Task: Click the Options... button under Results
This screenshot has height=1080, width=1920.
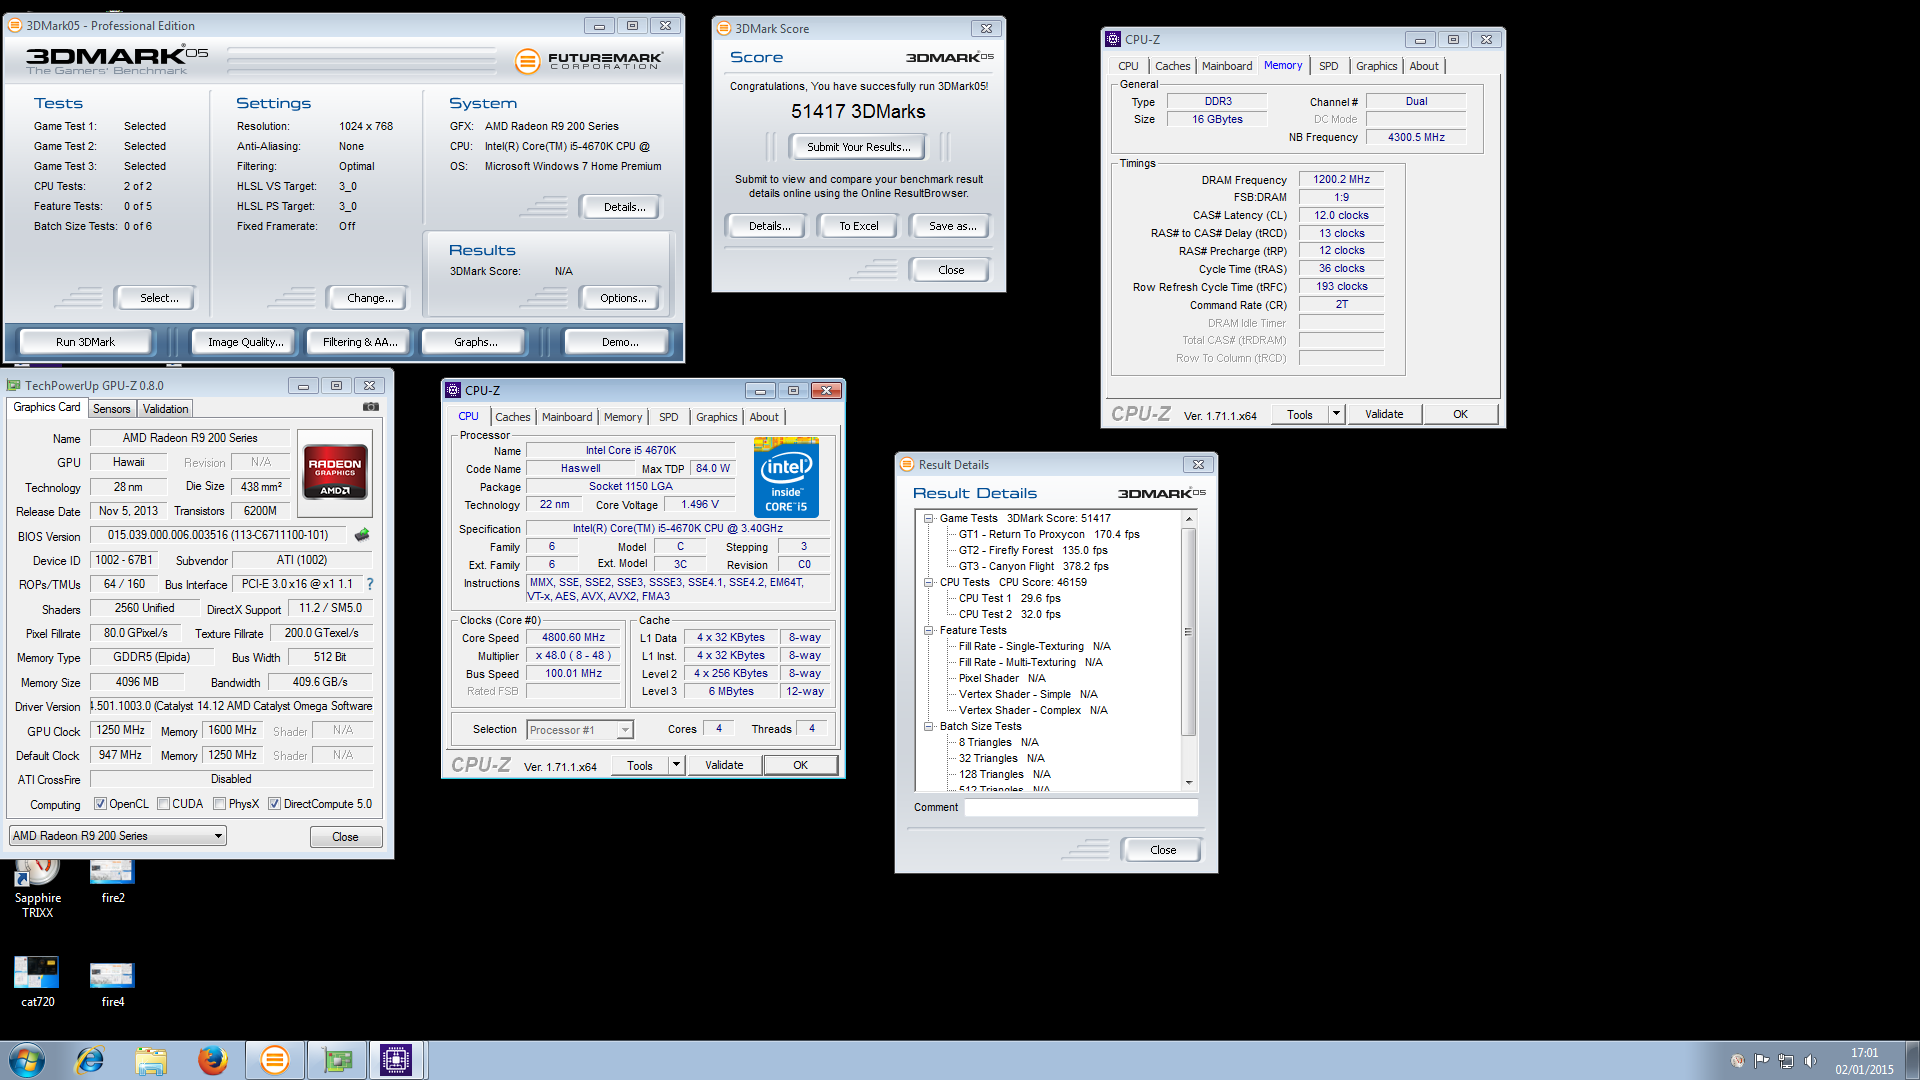Action: point(623,298)
